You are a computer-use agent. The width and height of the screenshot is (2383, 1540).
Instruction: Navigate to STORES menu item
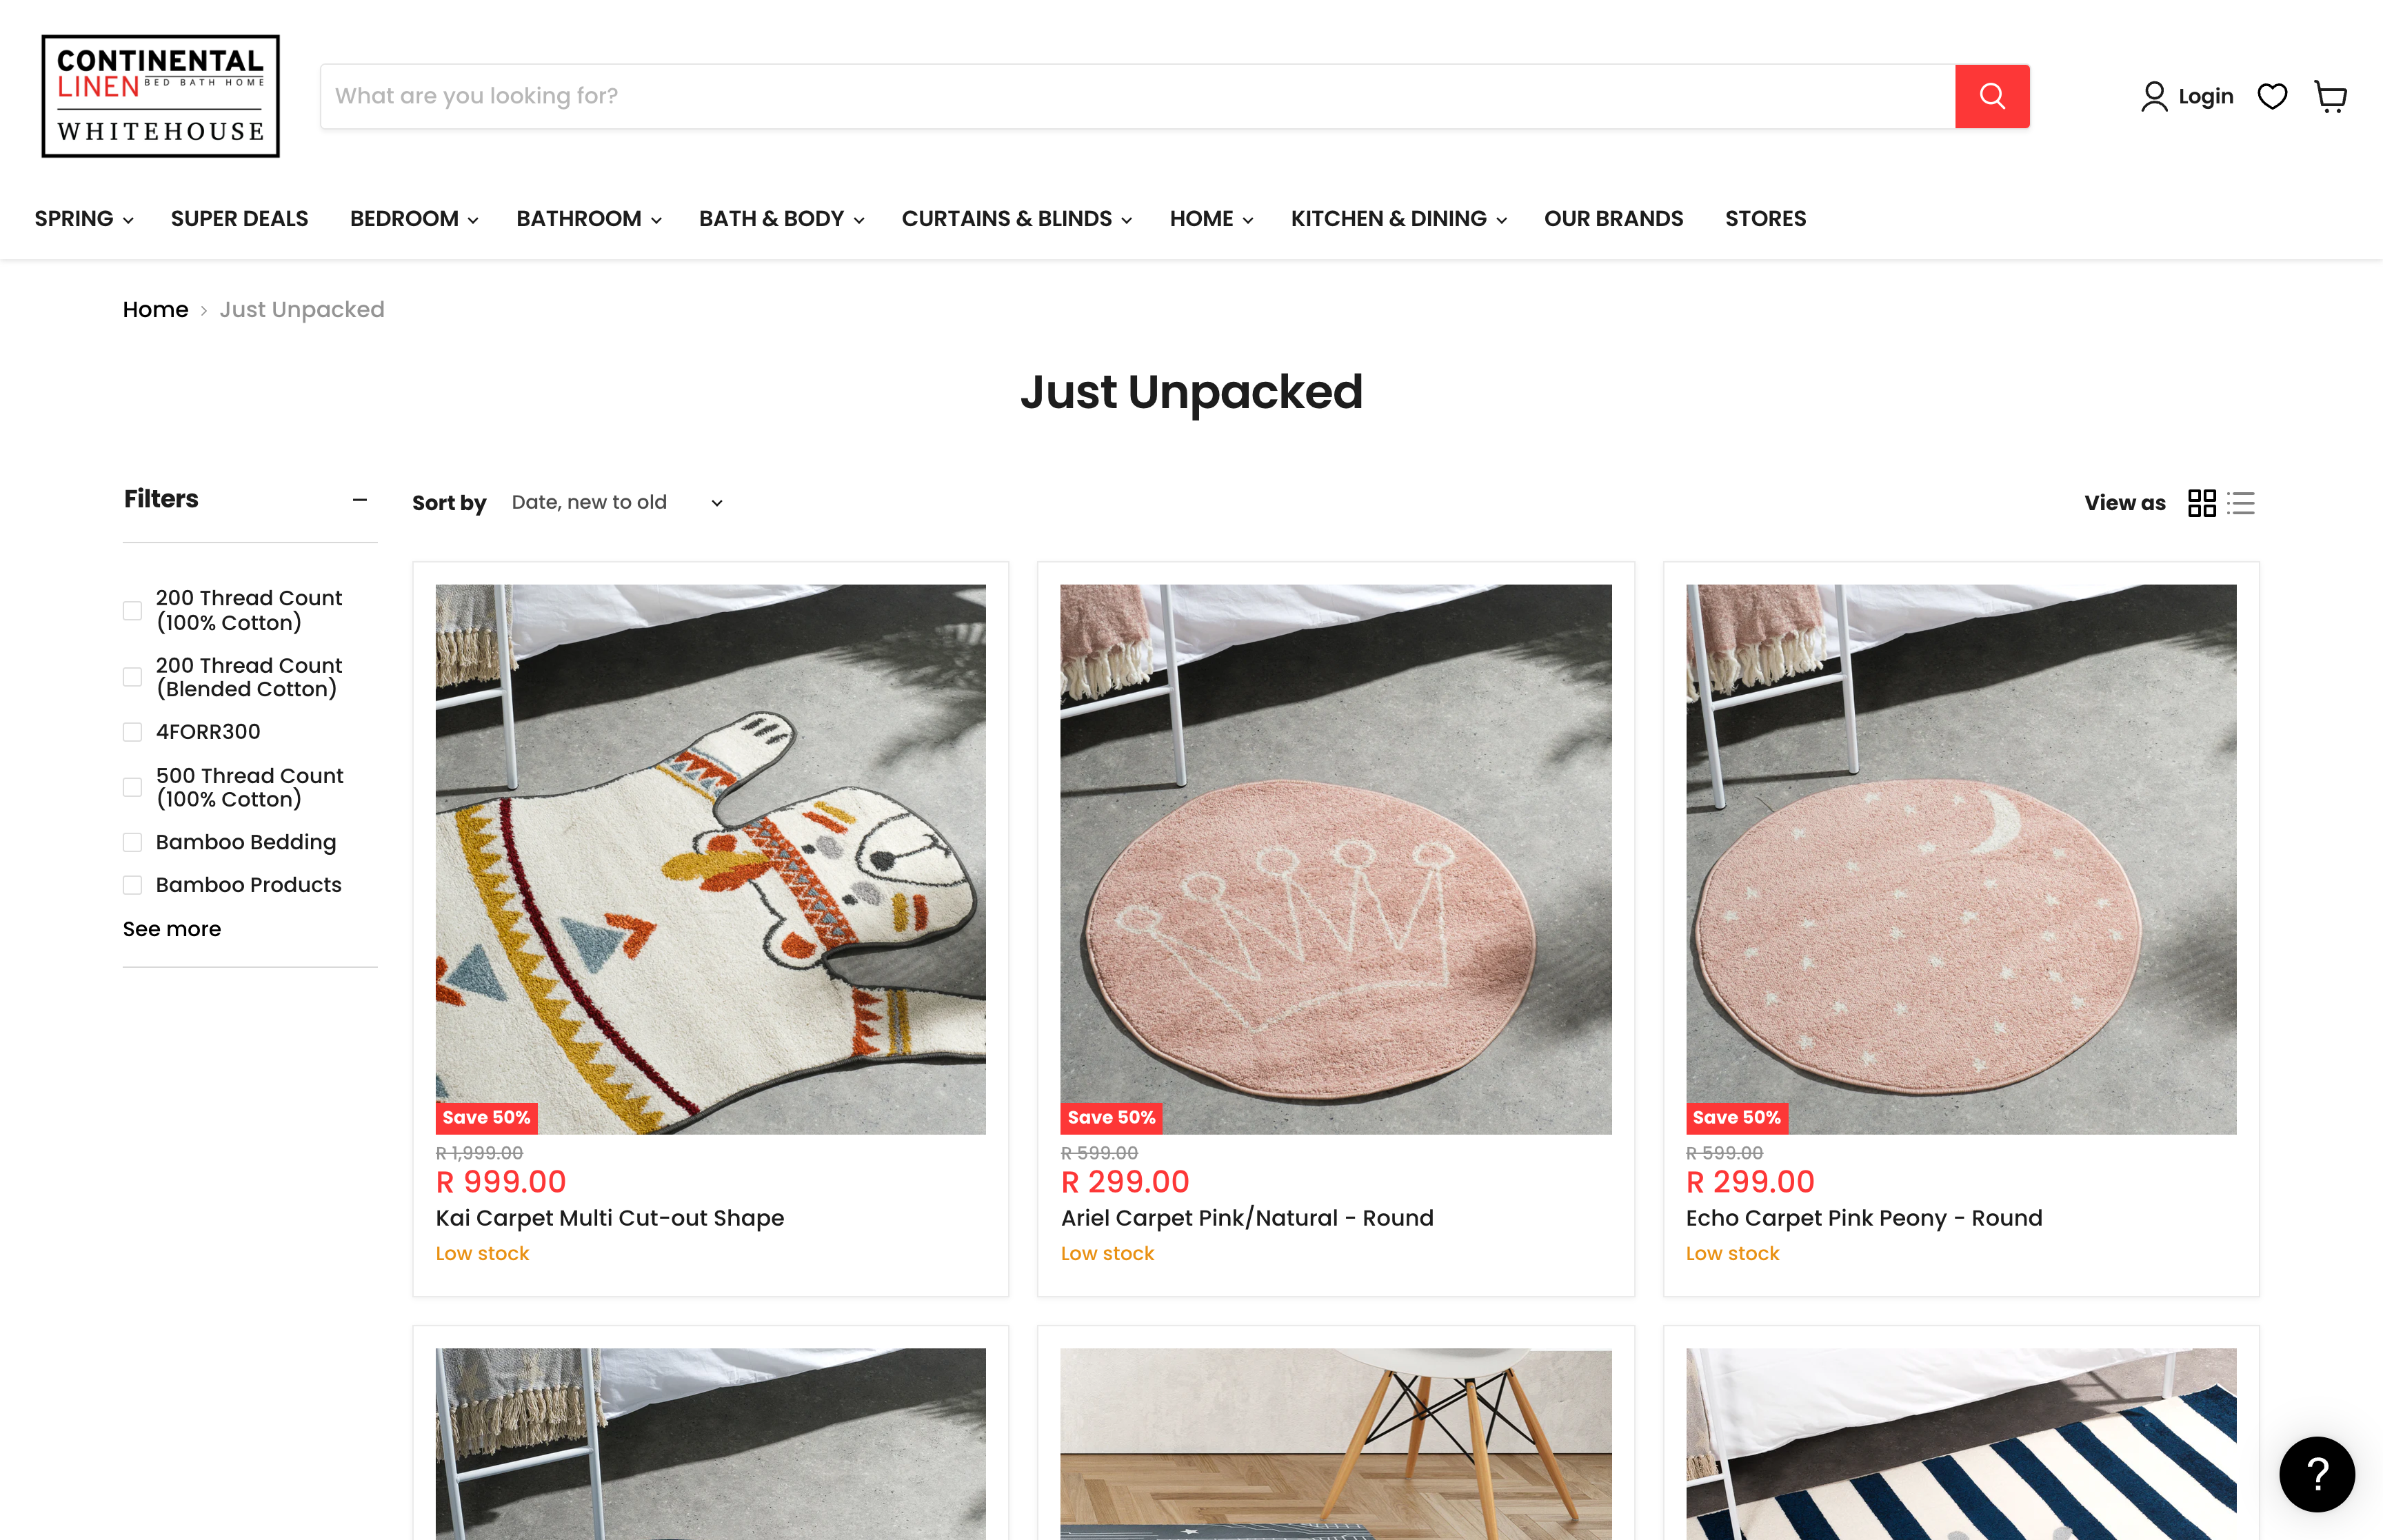point(1764,217)
